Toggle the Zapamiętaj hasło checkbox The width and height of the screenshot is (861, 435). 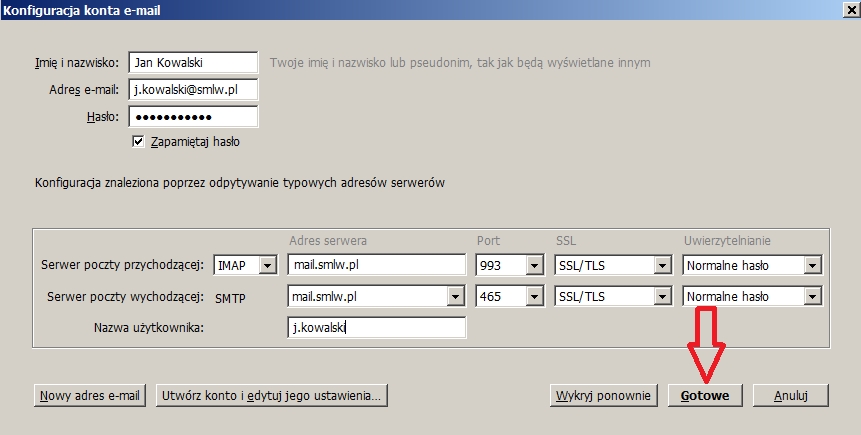click(139, 142)
